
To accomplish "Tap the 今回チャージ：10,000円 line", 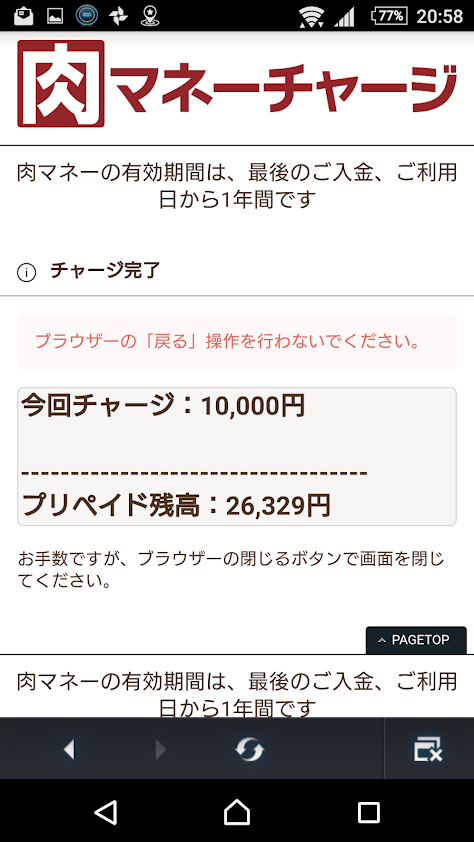I will 163,406.
